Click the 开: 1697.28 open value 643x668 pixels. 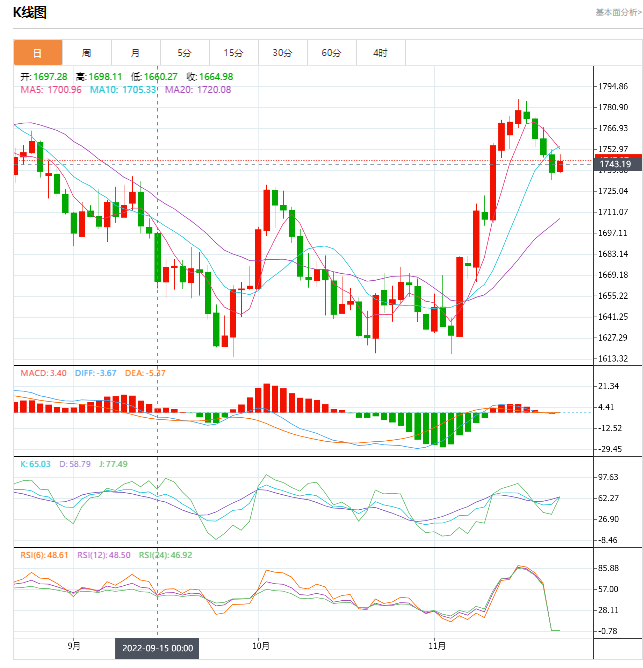tap(44, 77)
